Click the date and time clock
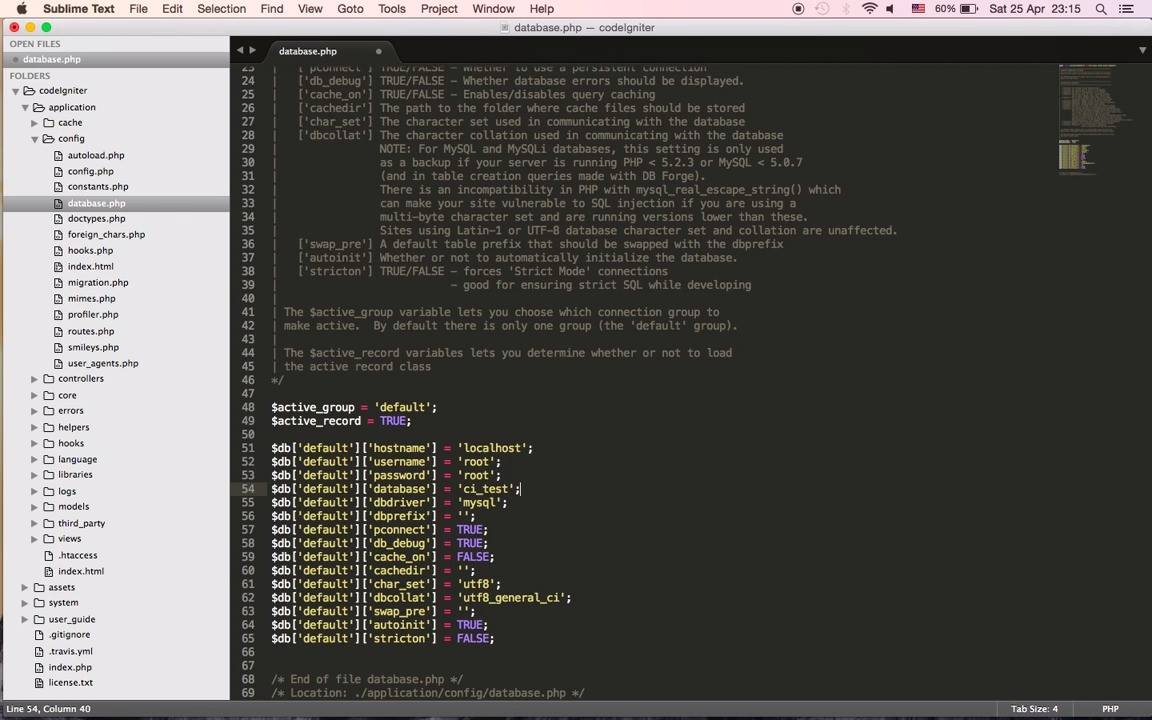This screenshot has height=720, width=1152. coord(1034,9)
